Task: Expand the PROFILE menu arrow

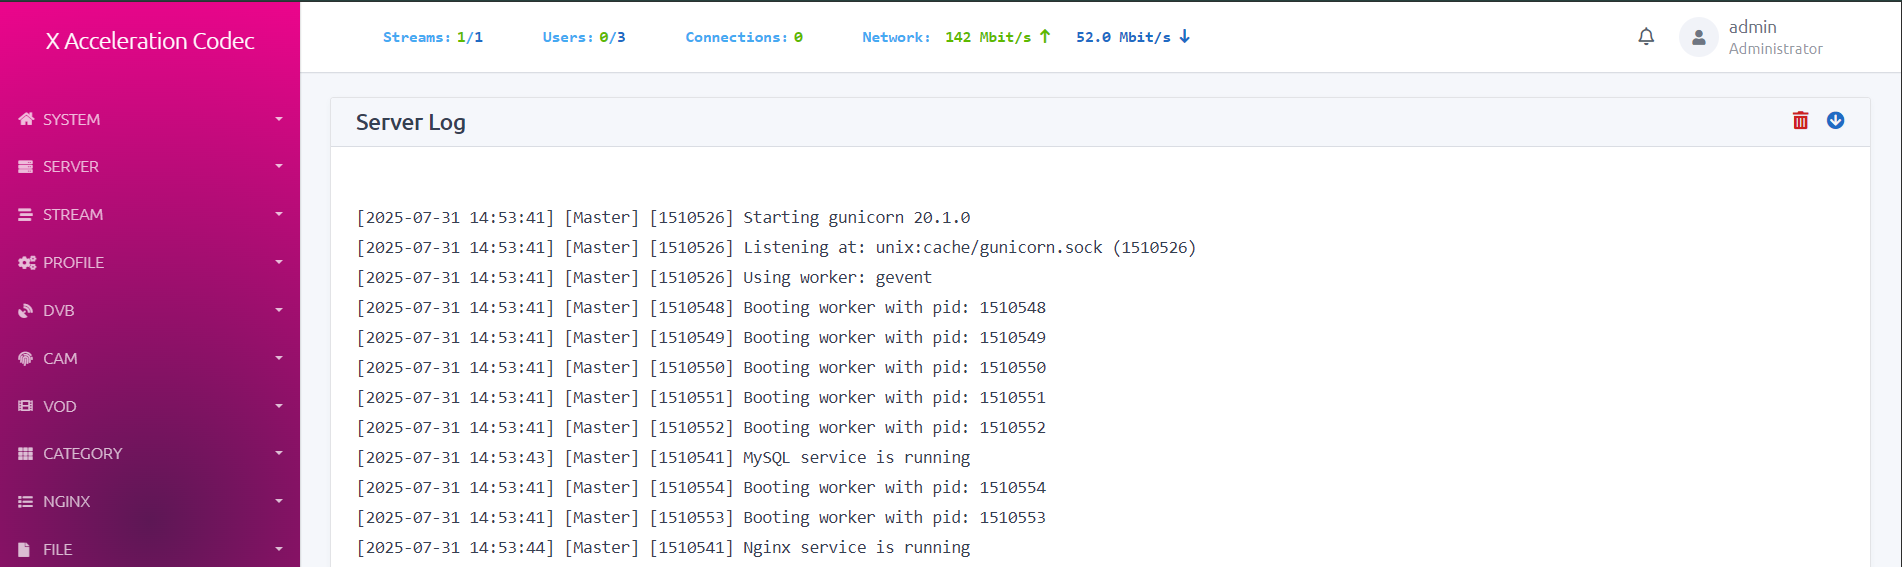Action: (279, 262)
